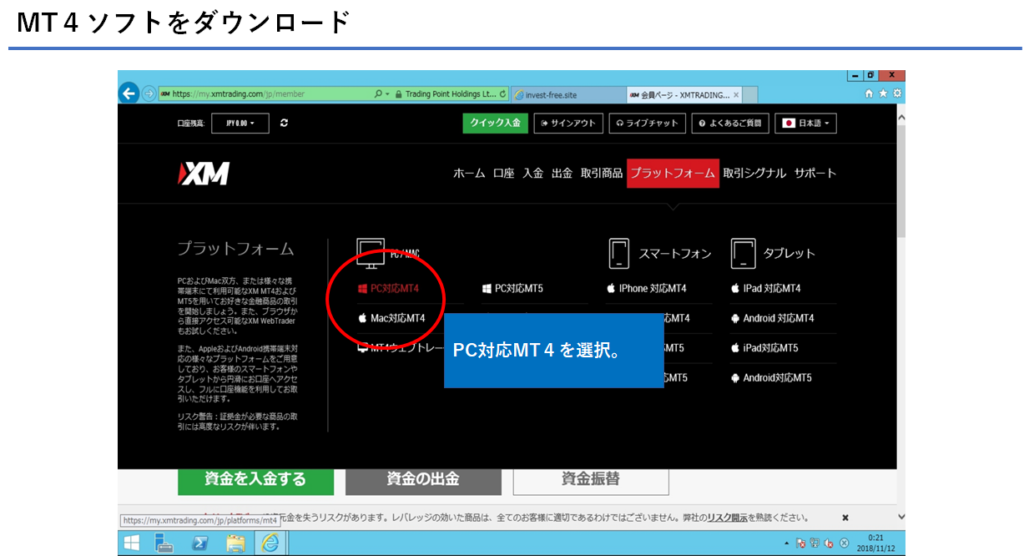Open the 取引シグナル menu item

point(754,173)
